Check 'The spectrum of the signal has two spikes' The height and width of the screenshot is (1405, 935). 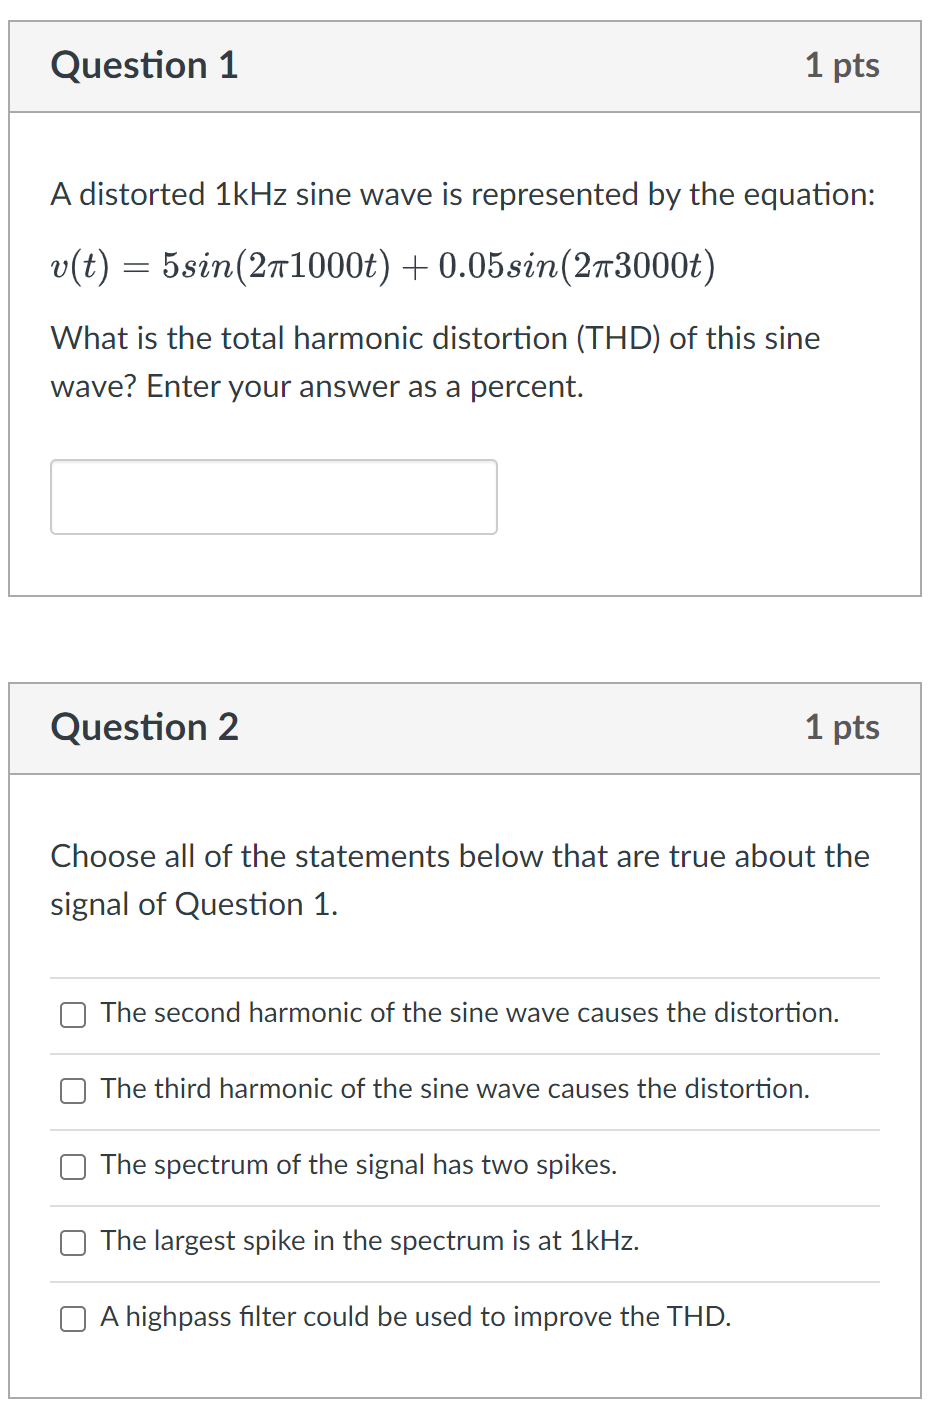click(72, 1167)
